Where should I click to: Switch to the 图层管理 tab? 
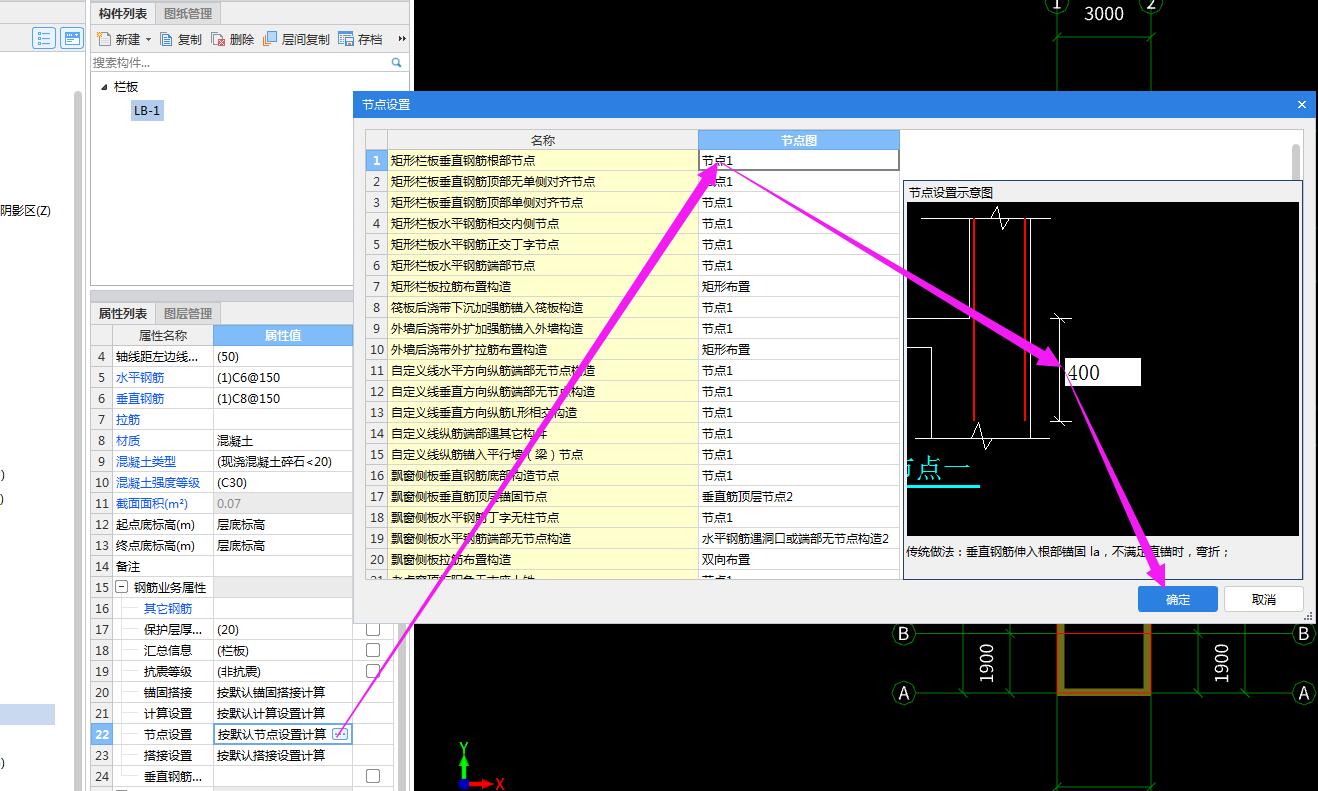coord(187,313)
